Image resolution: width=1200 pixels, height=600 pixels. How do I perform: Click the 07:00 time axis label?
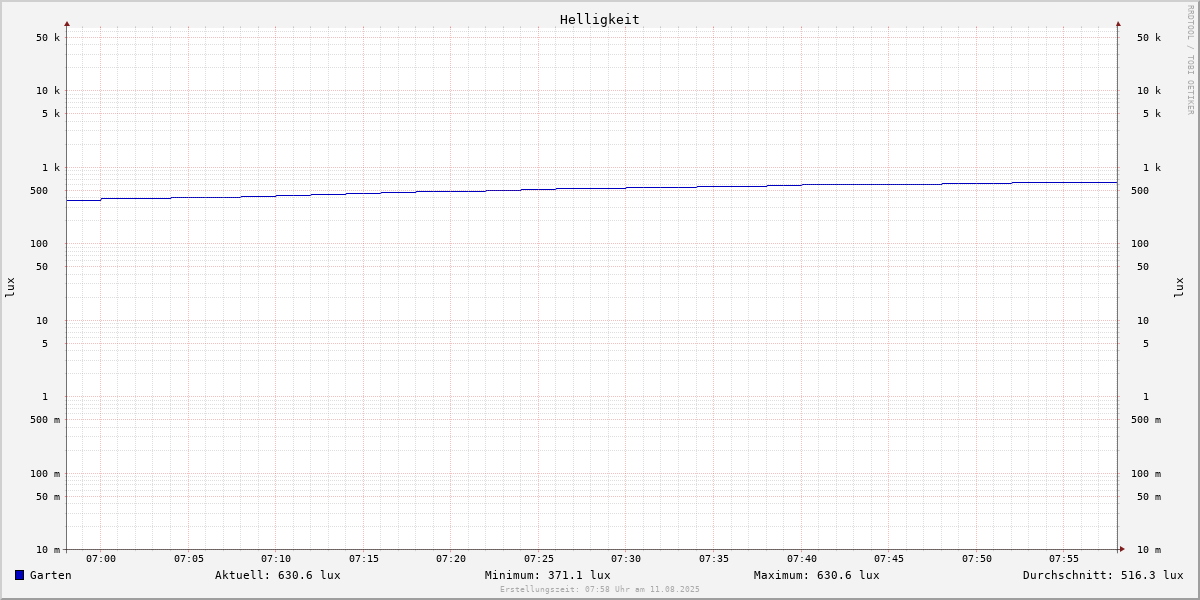(x=101, y=559)
